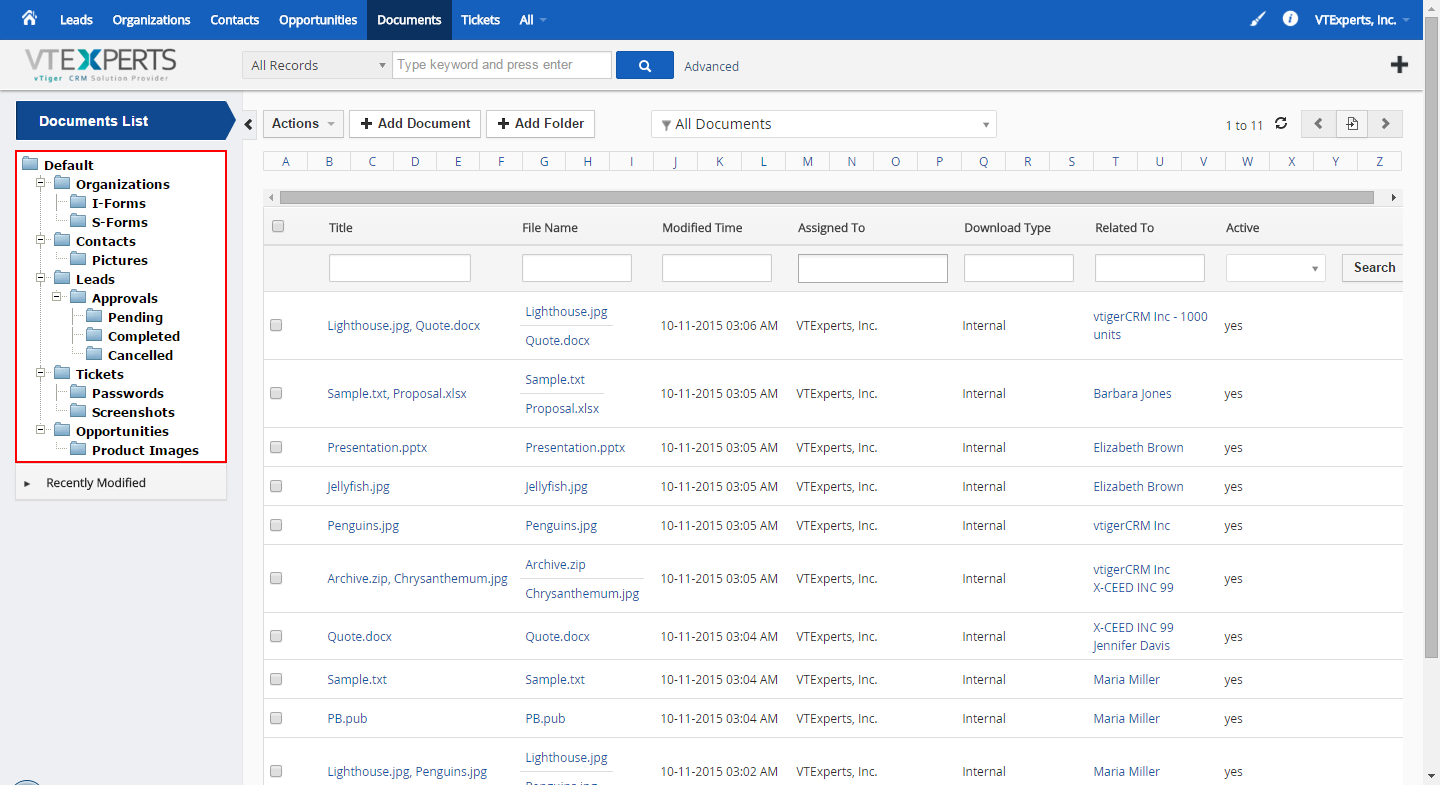1440x785 pixels.
Task: Check the Jellyfish.jpg row
Action: (x=276, y=486)
